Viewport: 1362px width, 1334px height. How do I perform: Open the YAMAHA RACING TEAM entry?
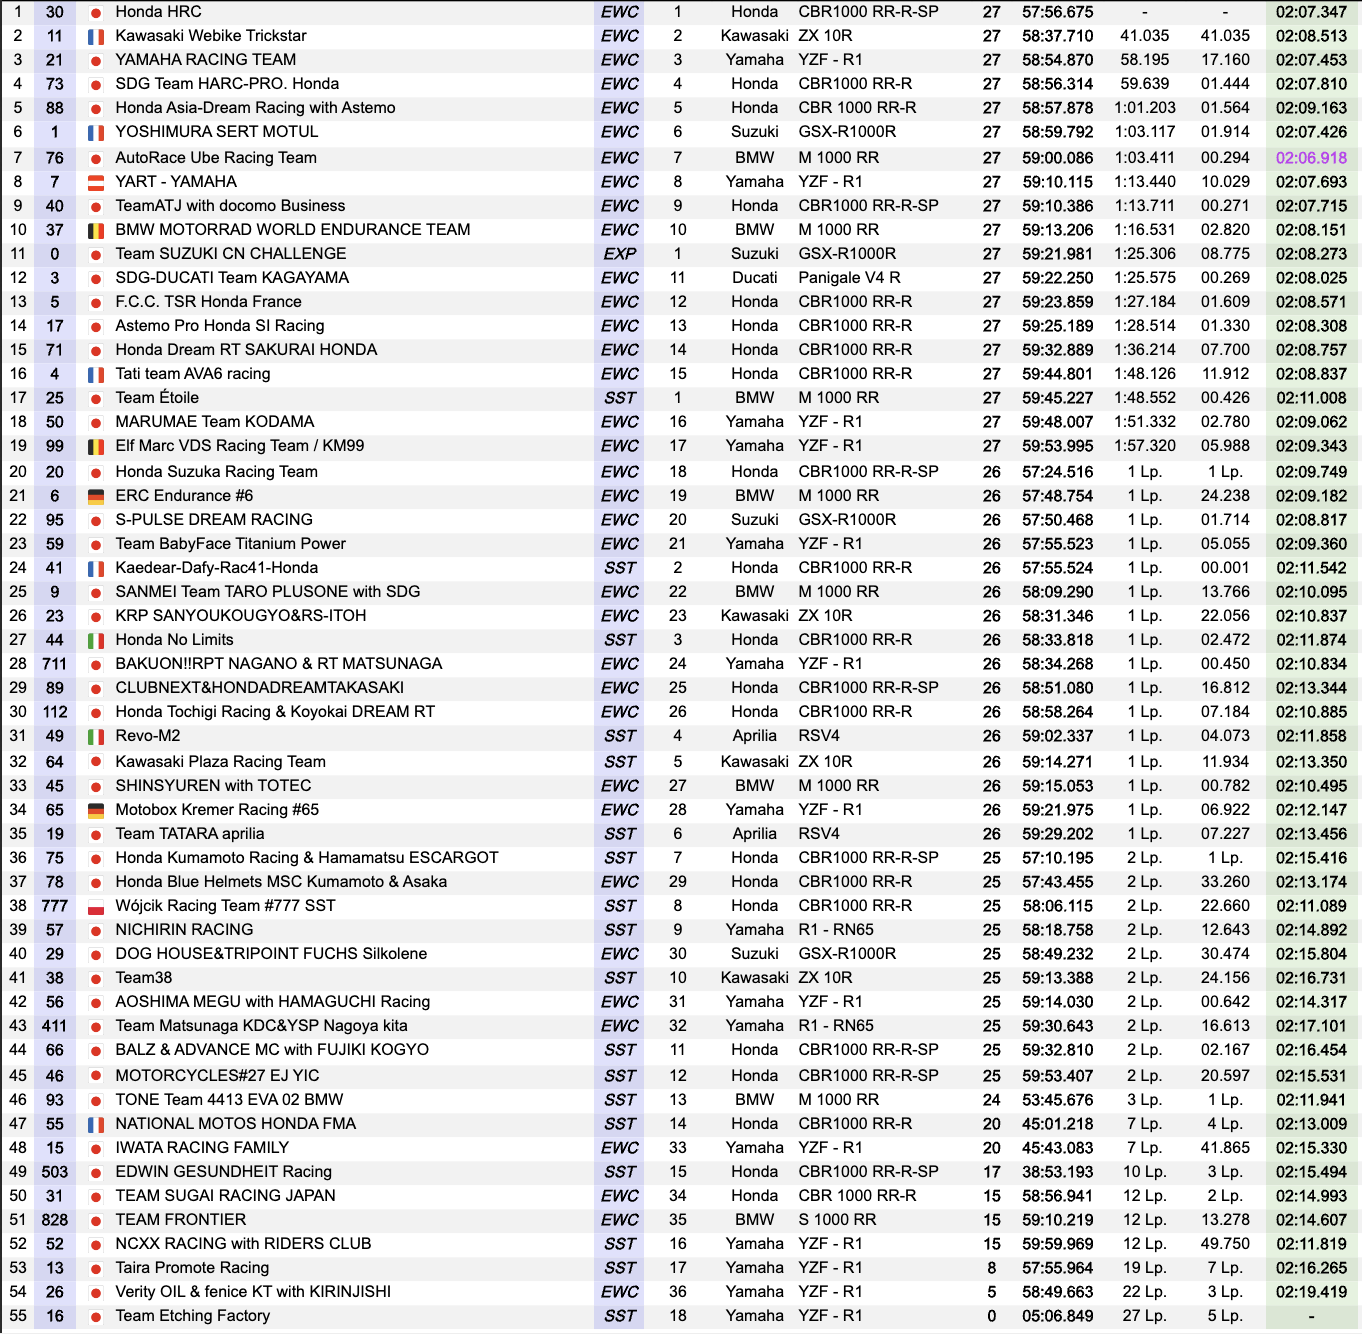pos(205,60)
